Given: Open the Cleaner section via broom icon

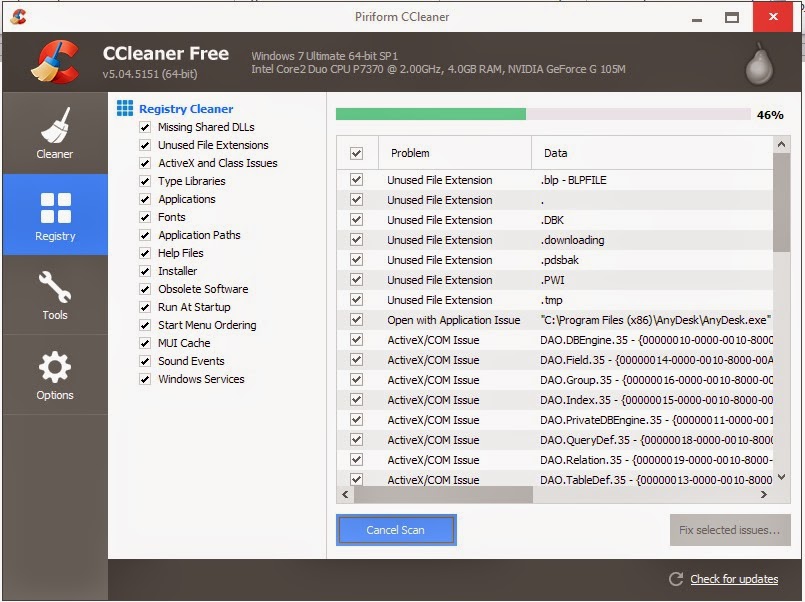Looking at the screenshot, I should [55, 125].
